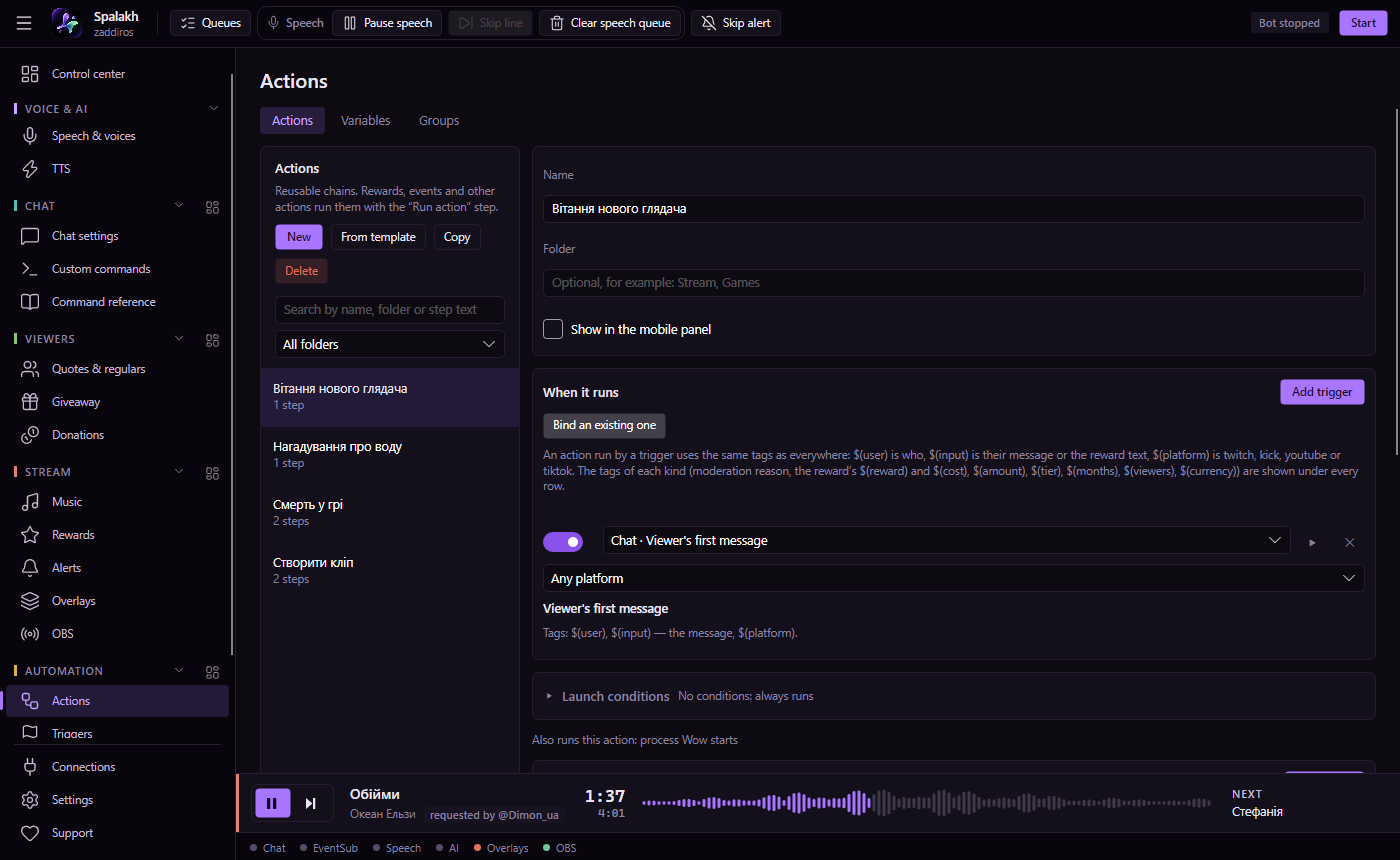Image resolution: width=1400 pixels, height=860 pixels.
Task: Open Support heart item
Action: [x=117, y=833]
